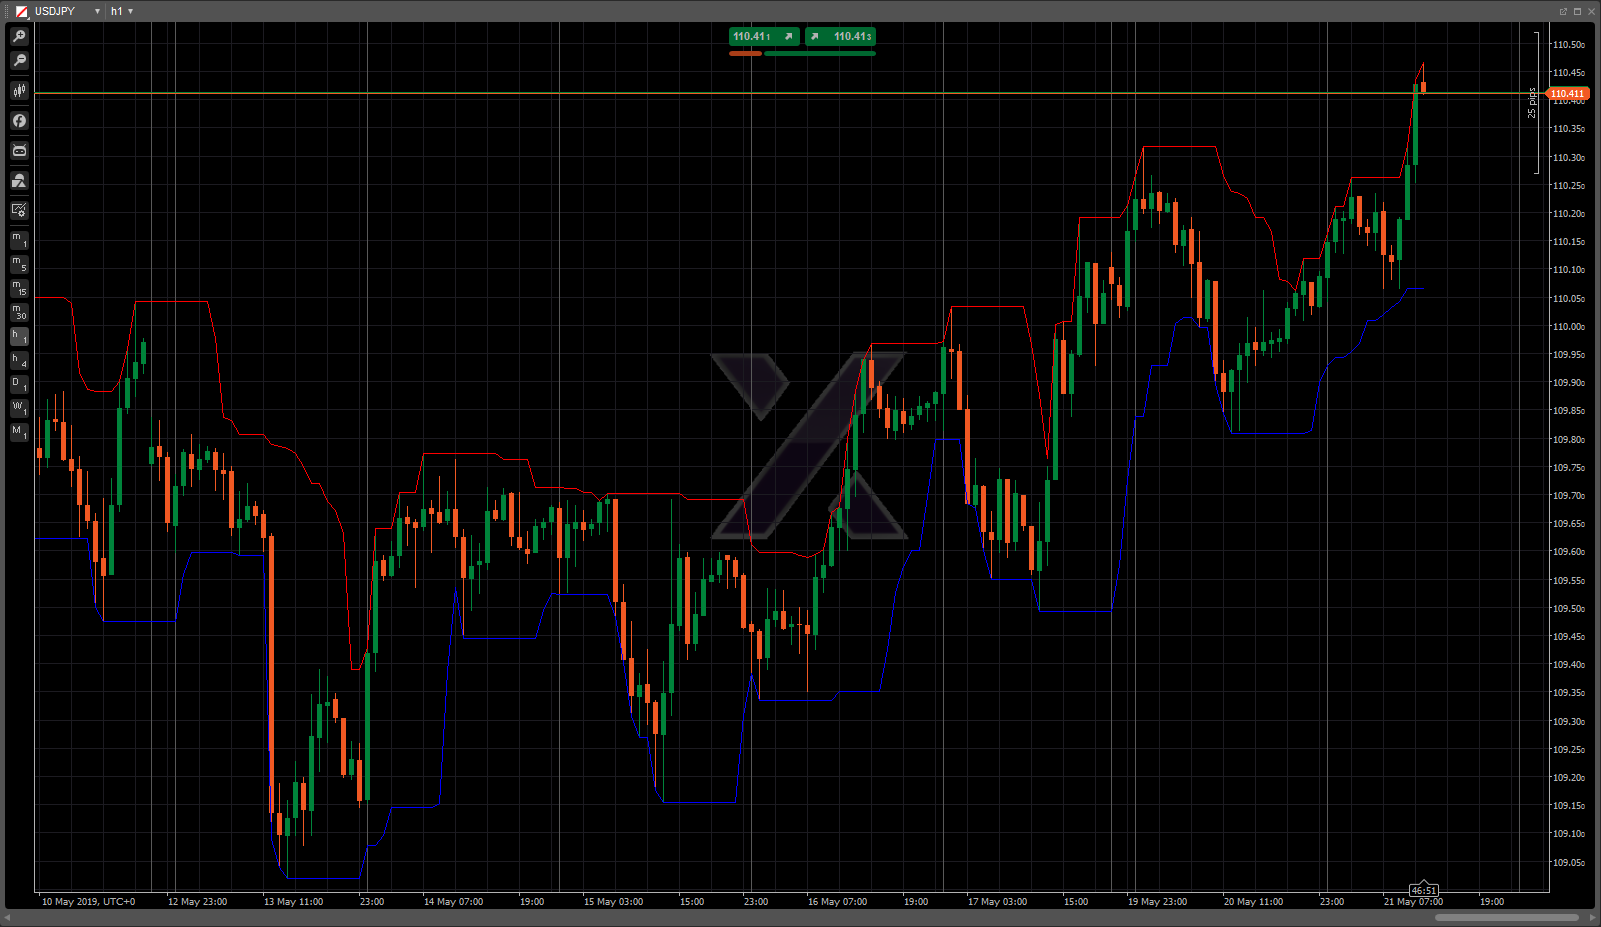Click the 109.050 price axis label
This screenshot has height=927, width=1601.
pyautogui.click(x=1568, y=862)
